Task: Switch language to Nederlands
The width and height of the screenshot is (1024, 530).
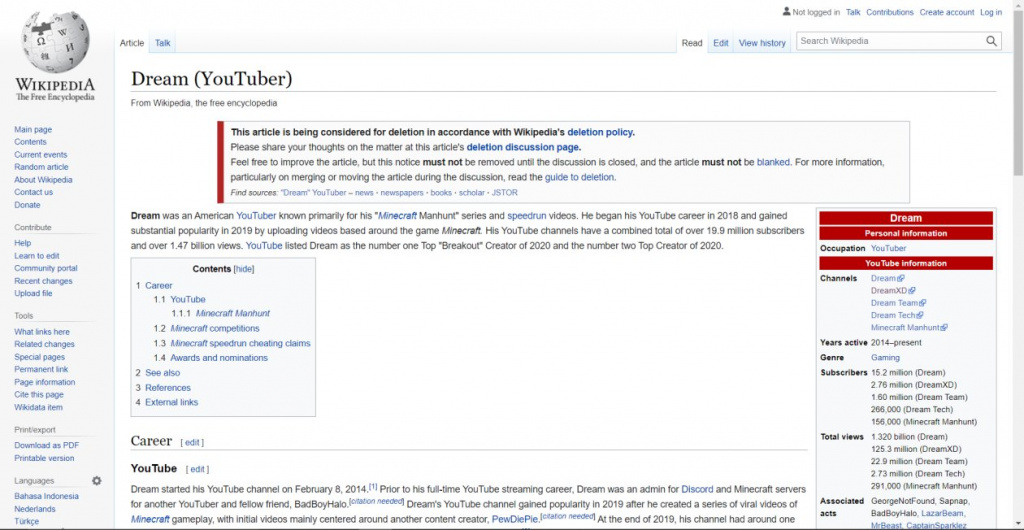Action: [35, 509]
